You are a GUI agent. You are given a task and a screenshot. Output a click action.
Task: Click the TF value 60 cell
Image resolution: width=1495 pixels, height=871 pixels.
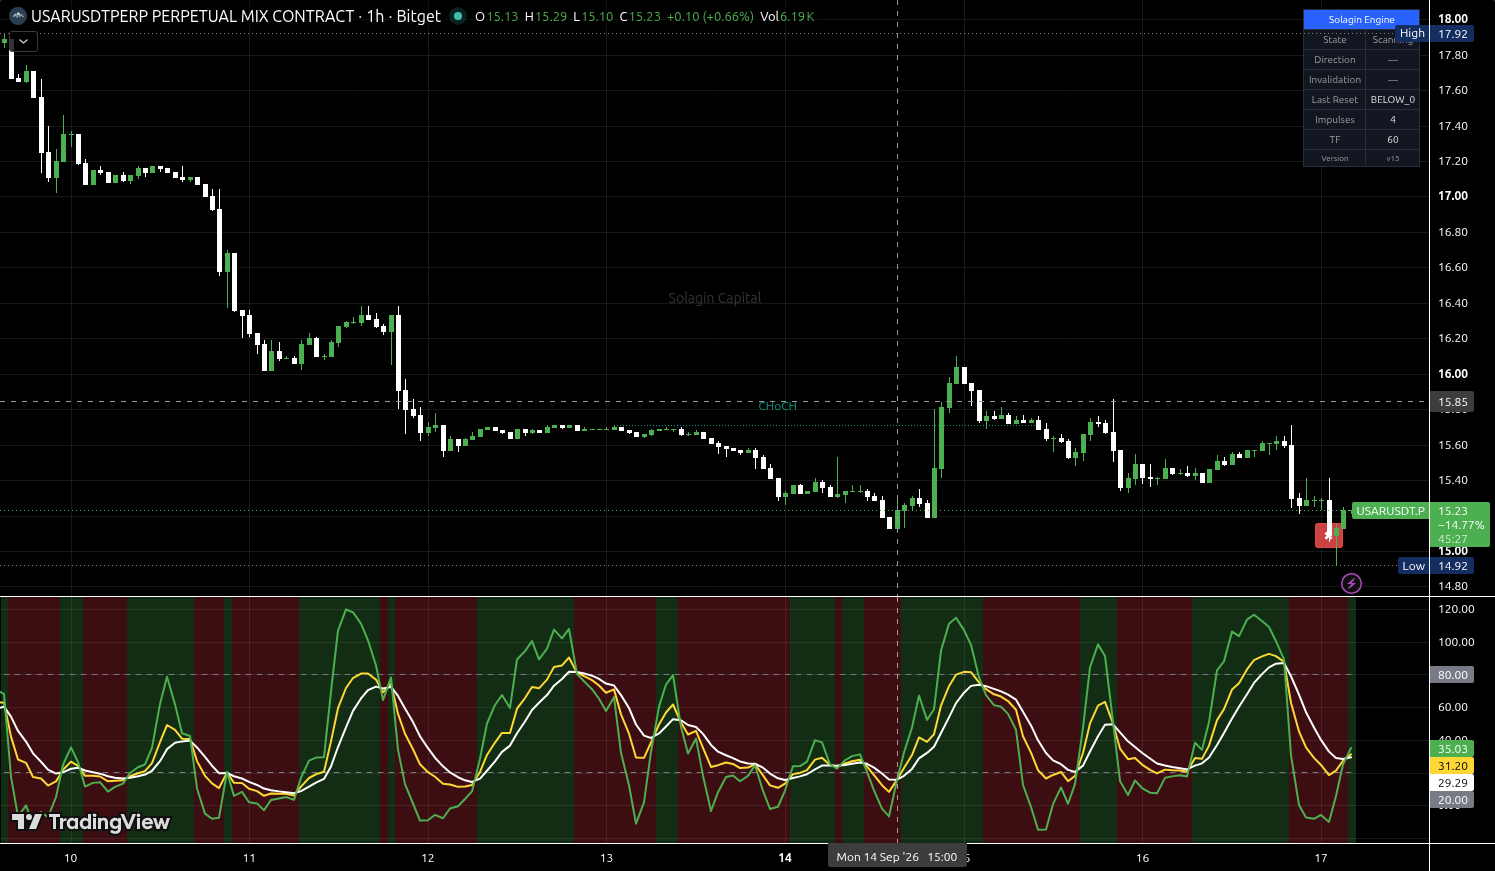click(1392, 140)
